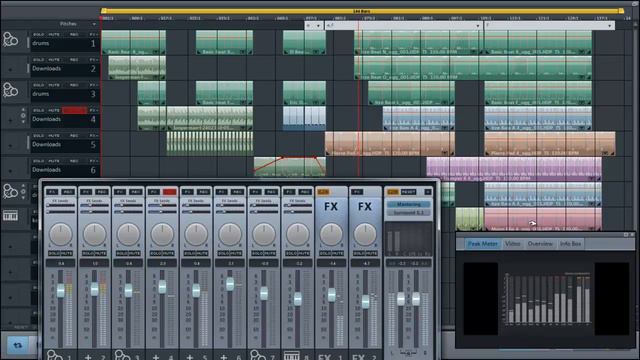The width and height of the screenshot is (640, 360).
Task: Click the settings gear beside track 4 header
Action: [23, 116]
